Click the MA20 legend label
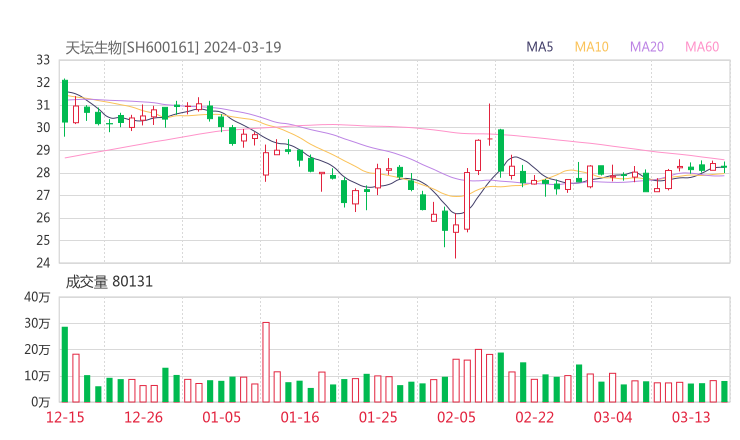Screen dimensions: 740x440 pyautogui.click(x=647, y=47)
